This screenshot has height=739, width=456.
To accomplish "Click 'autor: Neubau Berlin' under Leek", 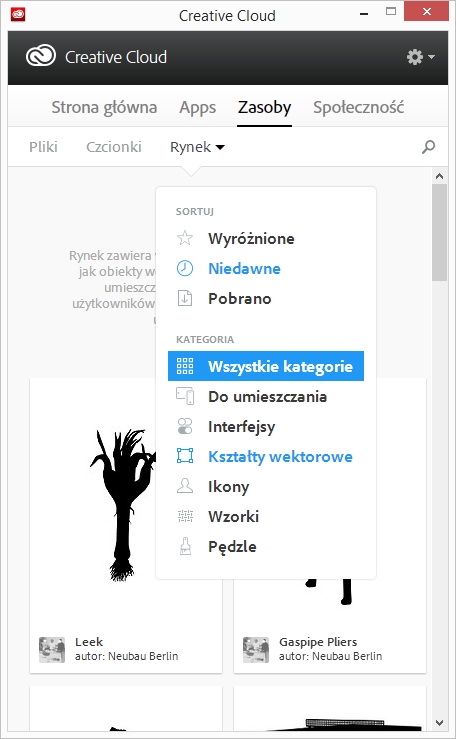I will point(126,656).
